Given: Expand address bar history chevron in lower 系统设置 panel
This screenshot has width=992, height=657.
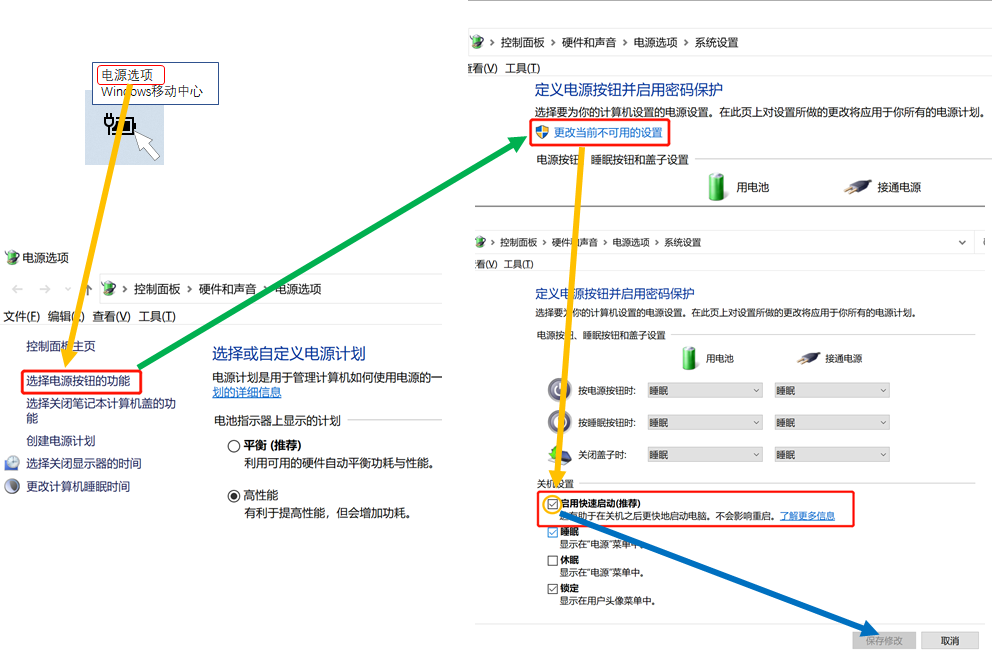Looking at the screenshot, I should coord(962,242).
